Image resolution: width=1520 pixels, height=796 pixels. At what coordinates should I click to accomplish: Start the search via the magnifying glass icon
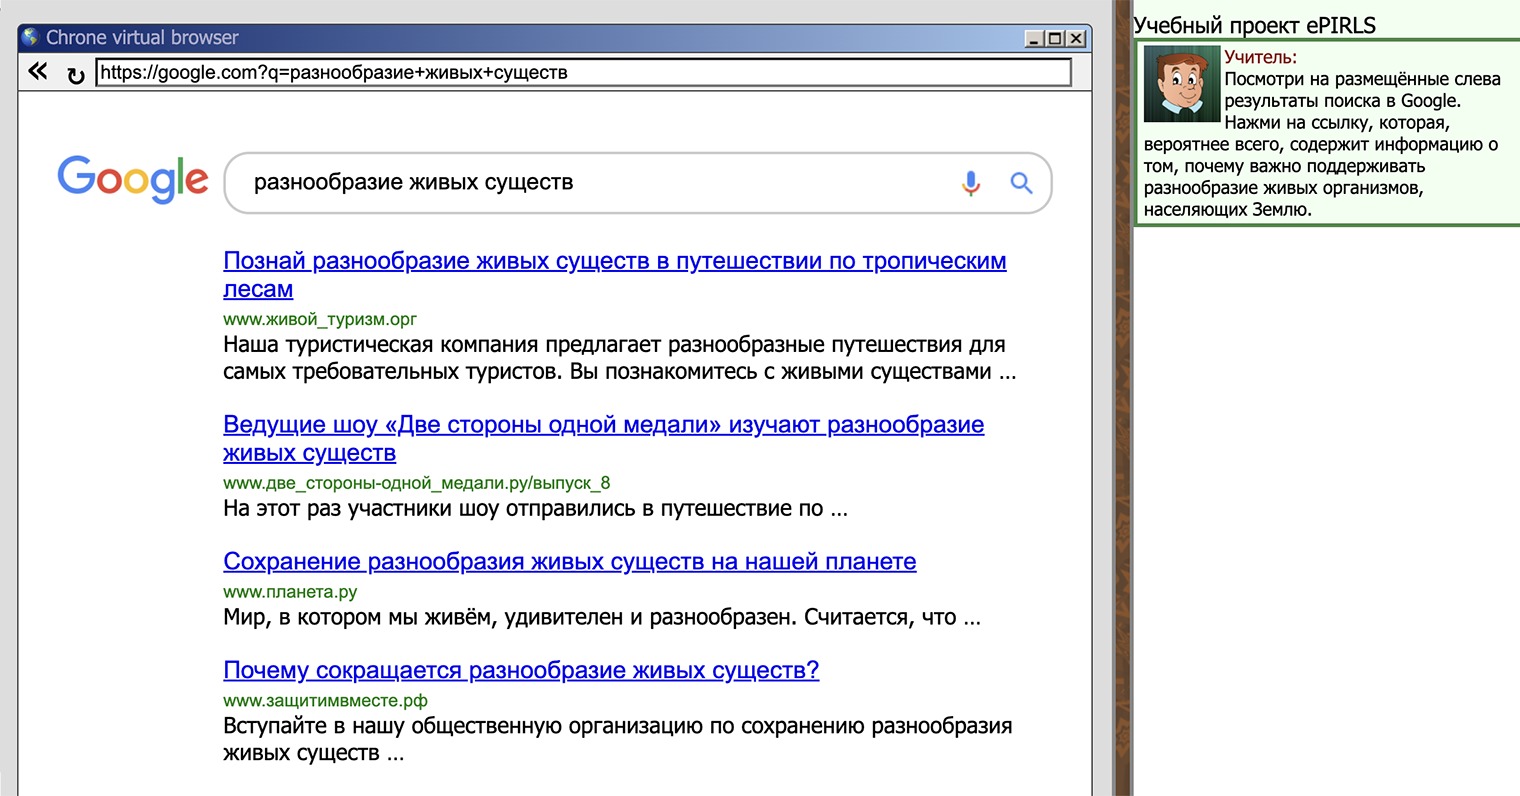click(1021, 183)
